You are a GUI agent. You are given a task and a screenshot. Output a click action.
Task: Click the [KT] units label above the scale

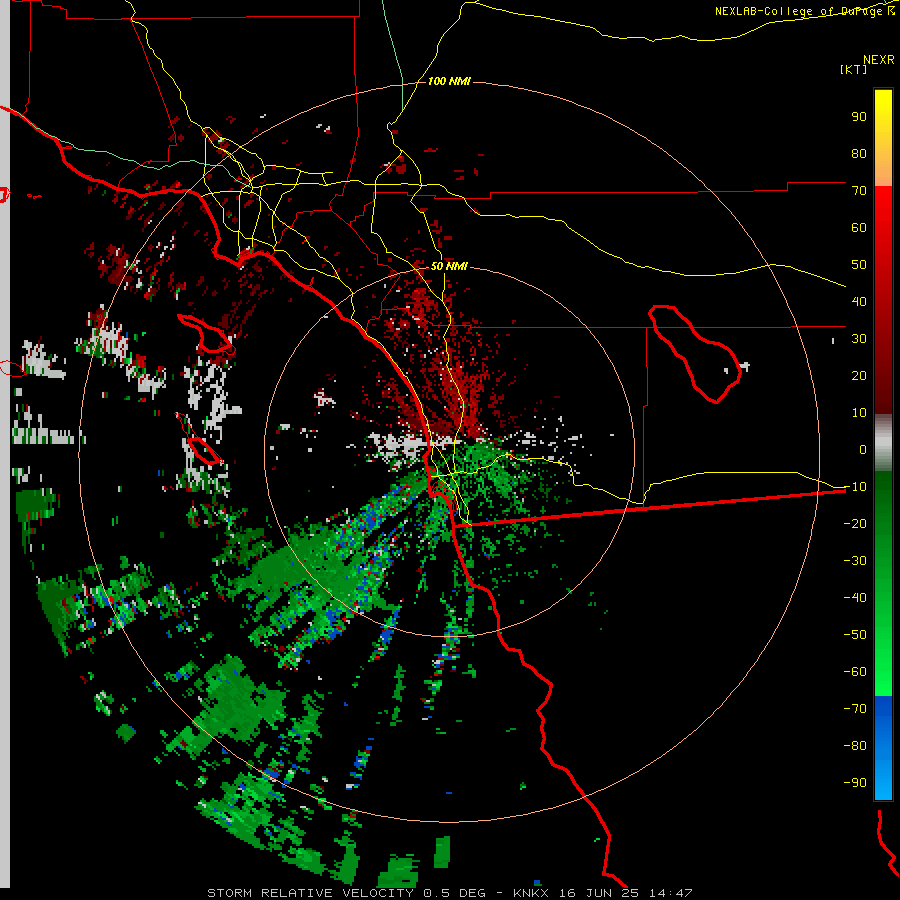(x=853, y=70)
